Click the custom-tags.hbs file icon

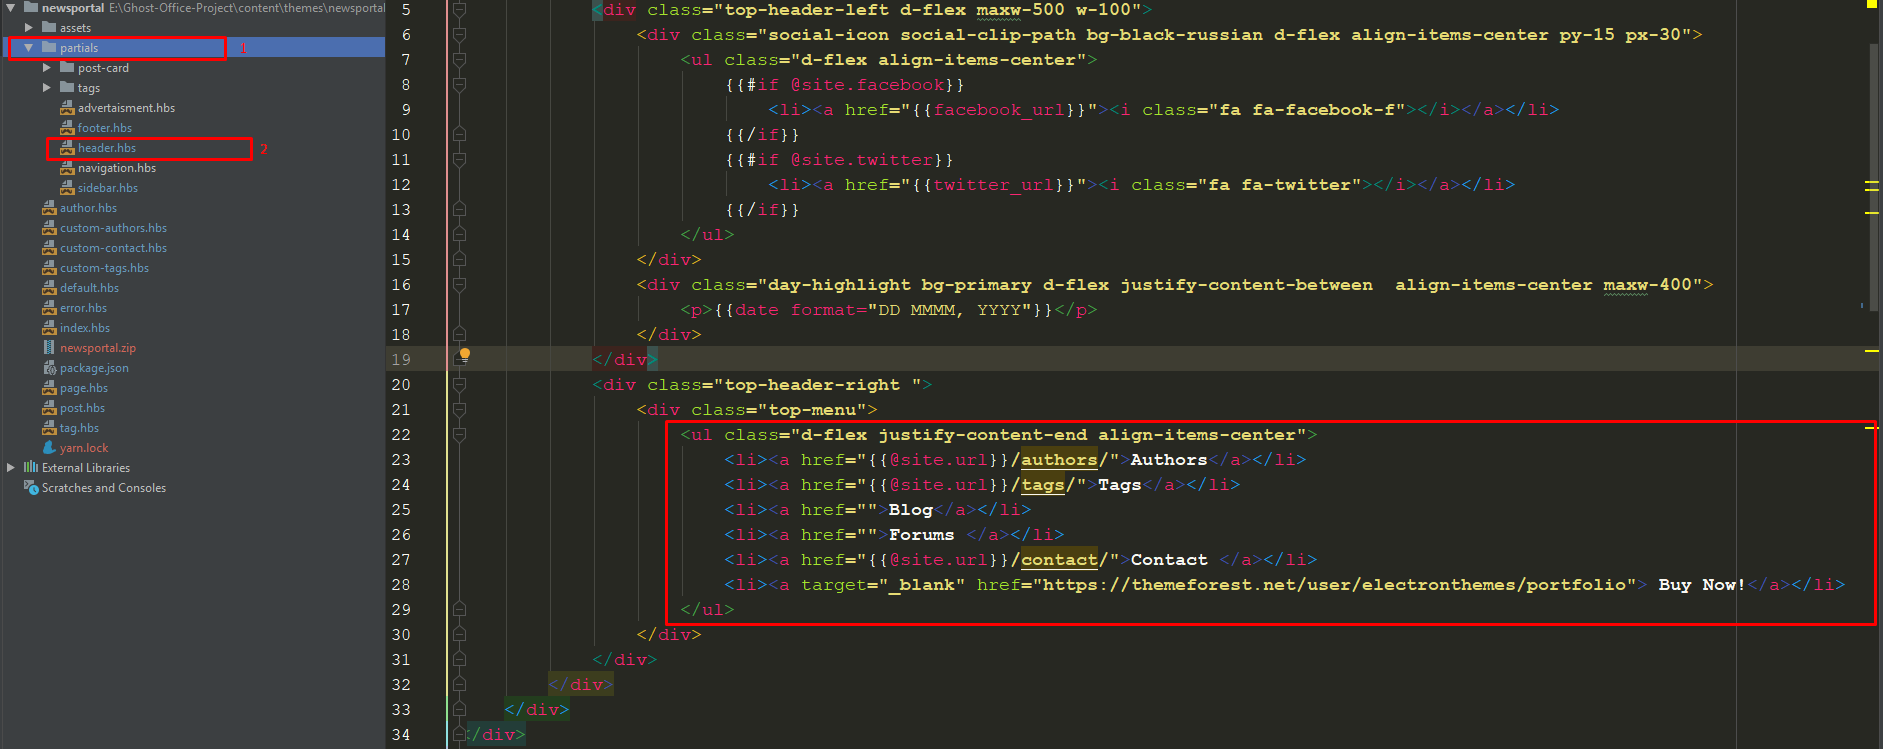click(x=49, y=268)
